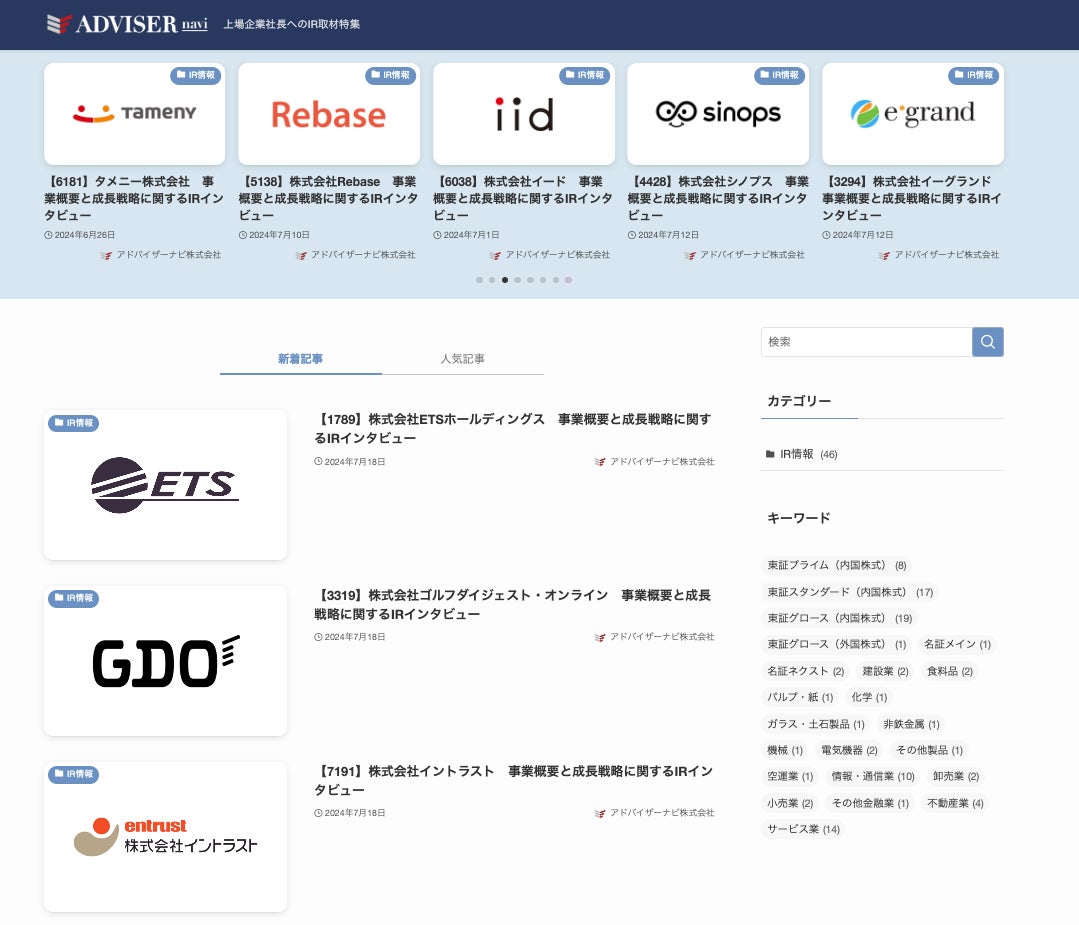Viewport: 1079px width, 925px height.
Task: Open the entrust logo article thumbnail
Action: pyautogui.click(x=165, y=837)
